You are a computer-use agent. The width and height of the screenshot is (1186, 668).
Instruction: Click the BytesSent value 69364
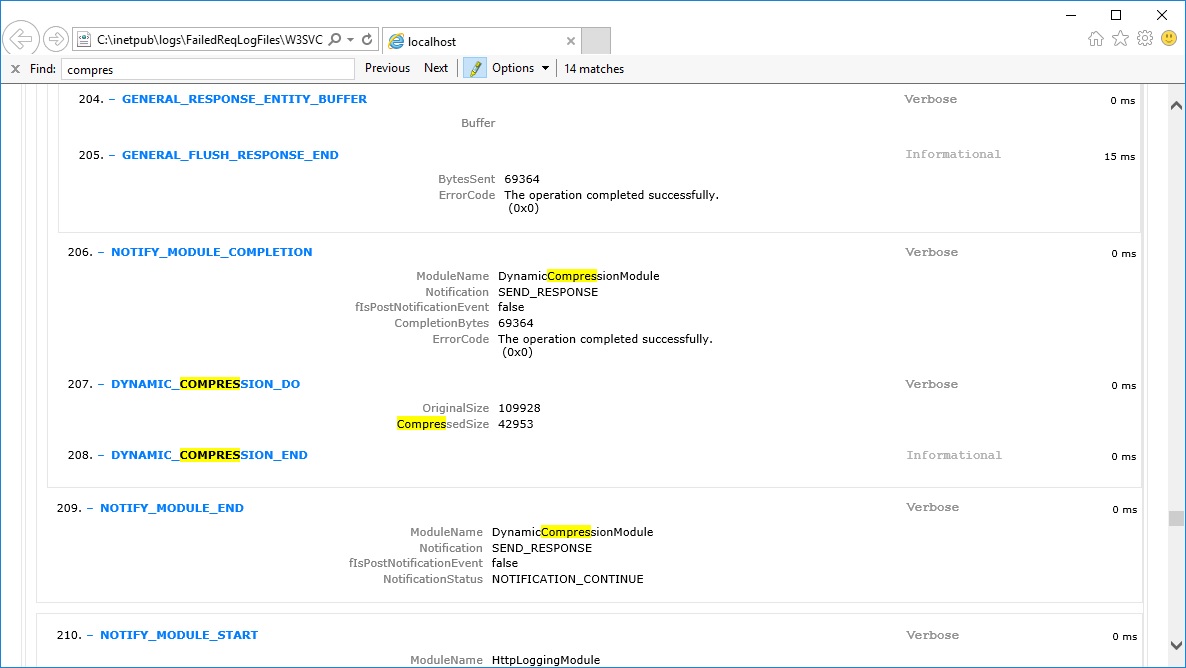click(522, 179)
